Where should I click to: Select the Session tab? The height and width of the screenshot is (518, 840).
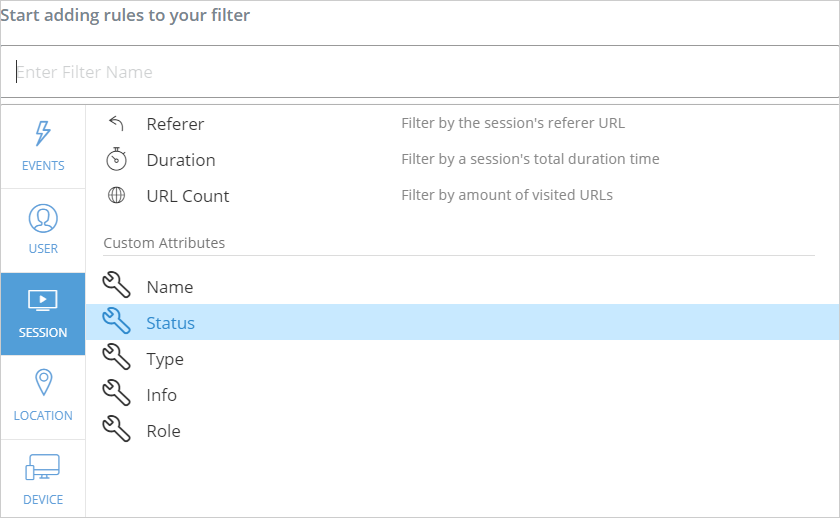coord(43,313)
